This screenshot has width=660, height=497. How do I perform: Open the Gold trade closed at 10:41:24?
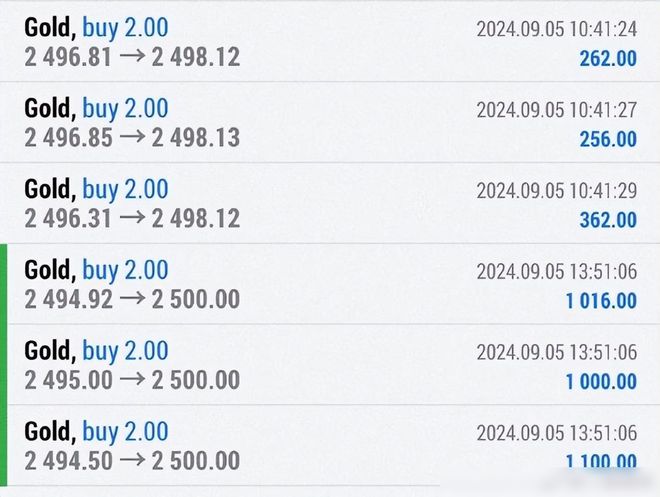pyautogui.click(x=330, y=42)
